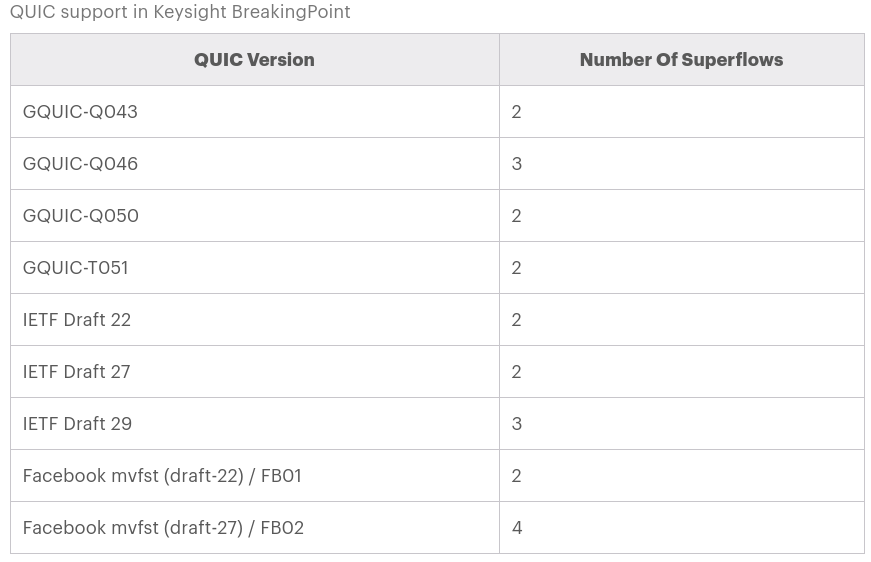
Task: Click the superflows count for GQUIC-Q046
Action: pos(517,164)
